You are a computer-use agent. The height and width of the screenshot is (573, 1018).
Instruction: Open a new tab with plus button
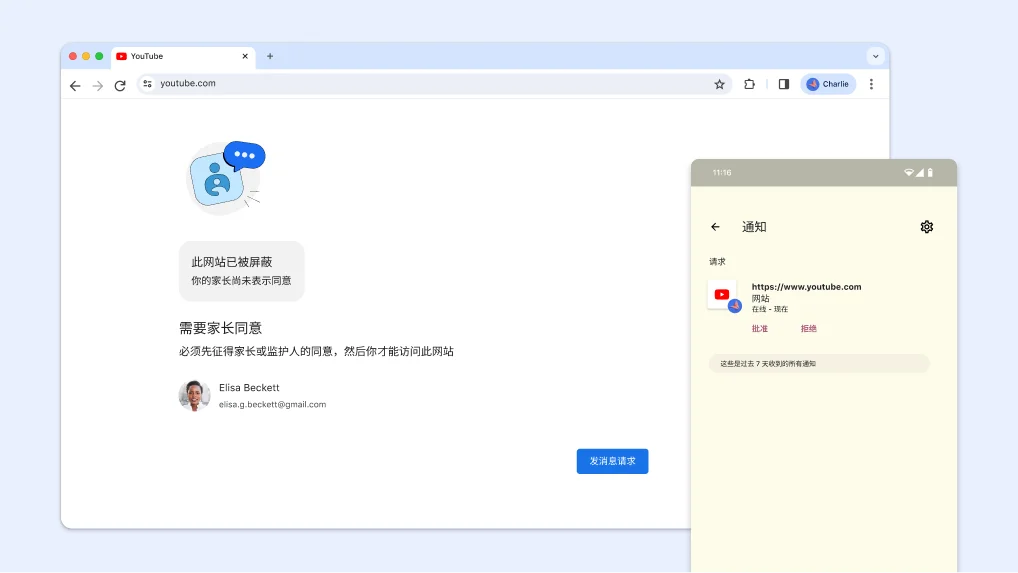tap(270, 56)
